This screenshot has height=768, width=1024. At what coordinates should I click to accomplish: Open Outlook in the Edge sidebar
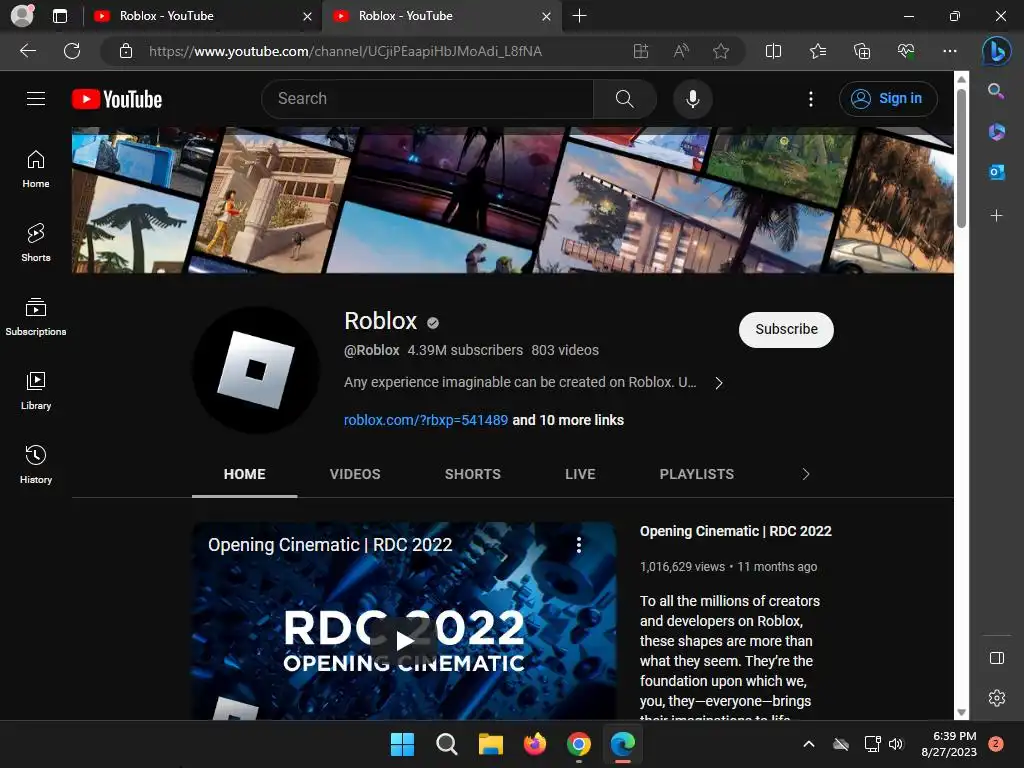(996, 172)
